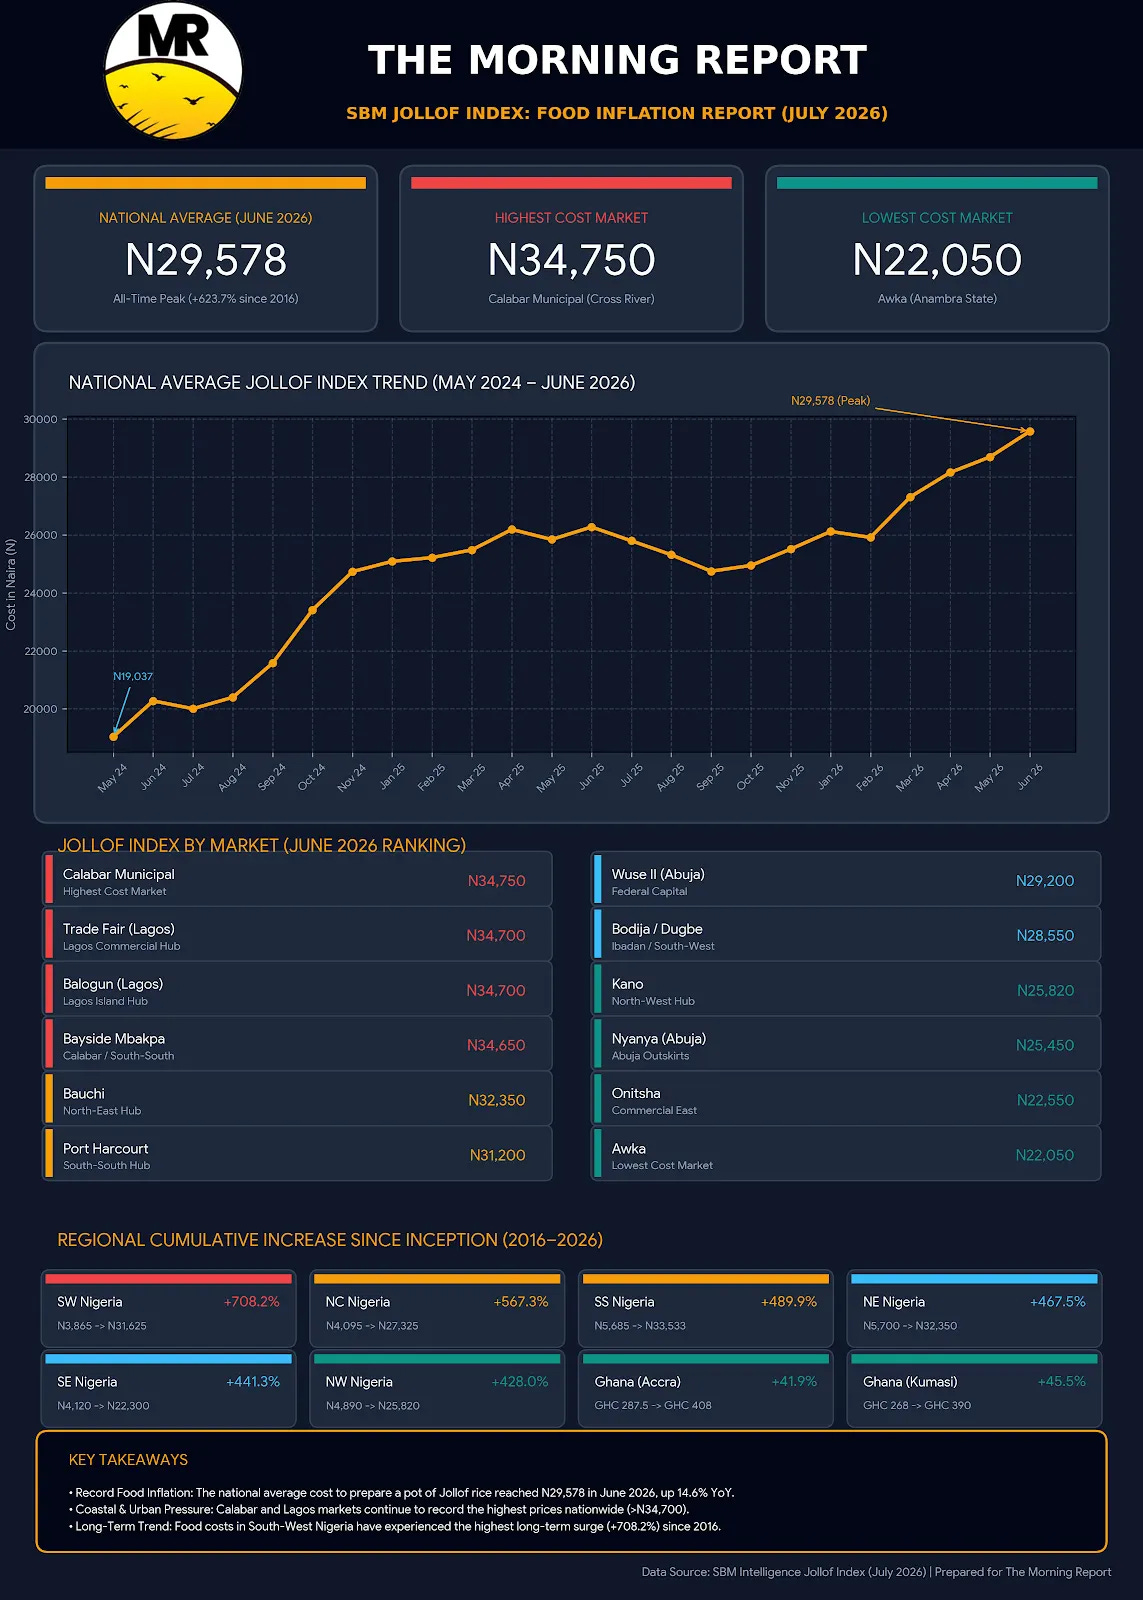Click the N19,037 chart annotation
The width and height of the screenshot is (1143, 1600).
(x=133, y=677)
